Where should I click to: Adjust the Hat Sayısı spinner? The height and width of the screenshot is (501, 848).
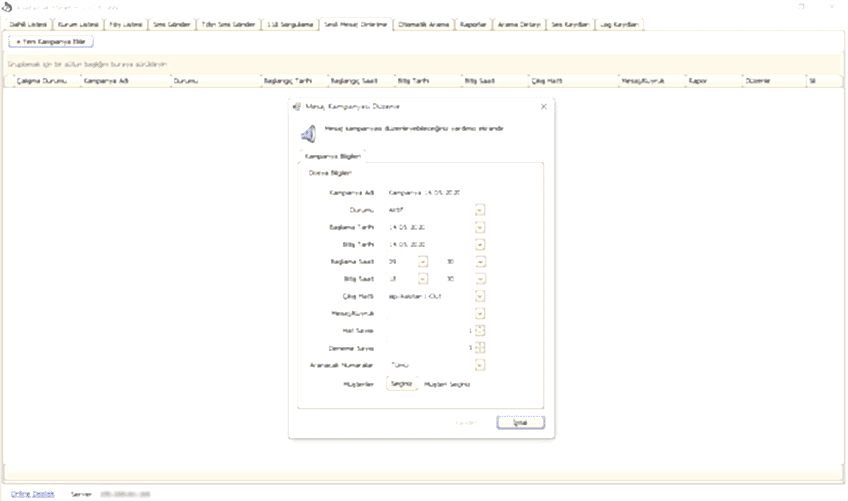coord(480,330)
